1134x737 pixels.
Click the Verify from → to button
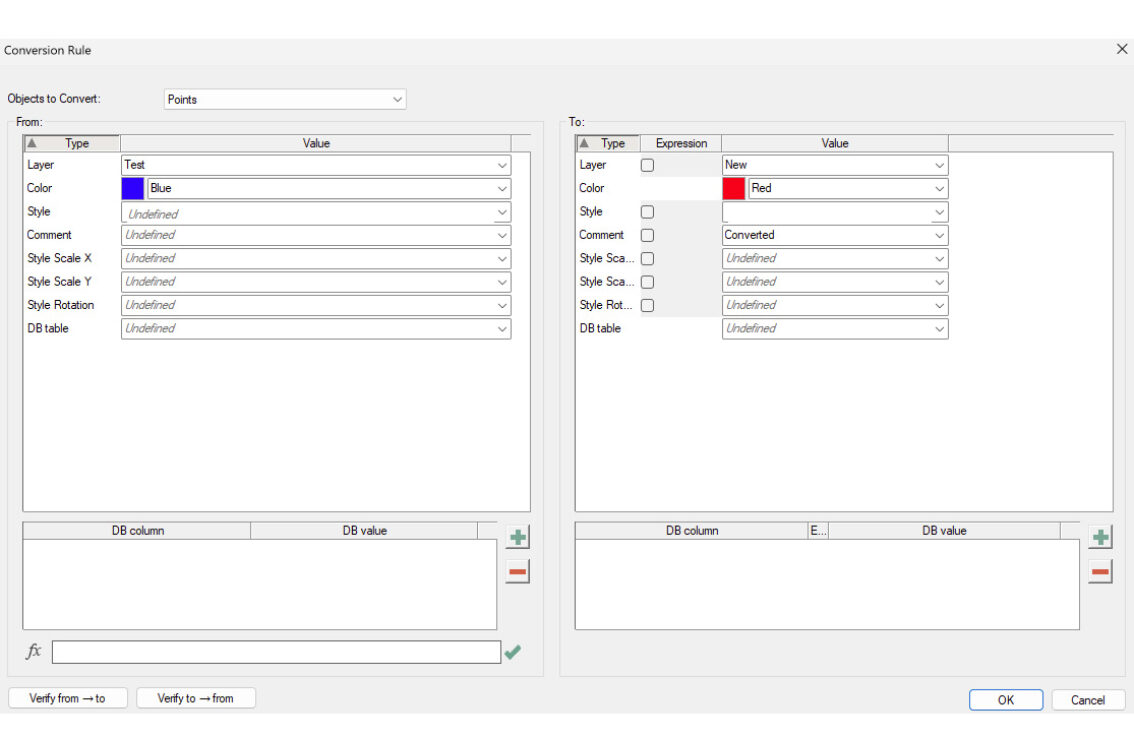[x=67, y=698]
